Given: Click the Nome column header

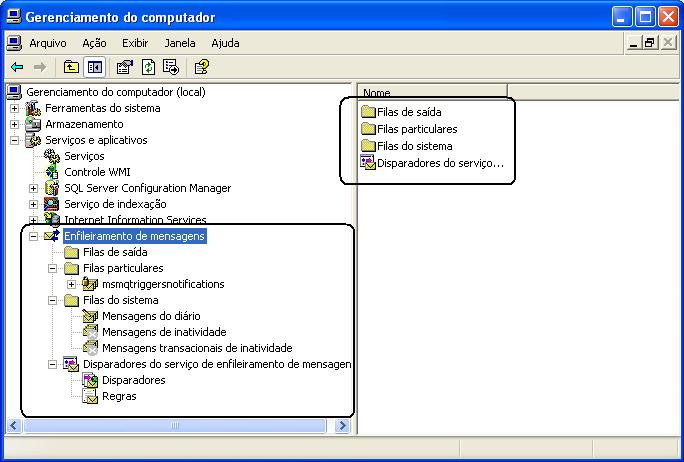Looking at the screenshot, I should coord(432,93).
